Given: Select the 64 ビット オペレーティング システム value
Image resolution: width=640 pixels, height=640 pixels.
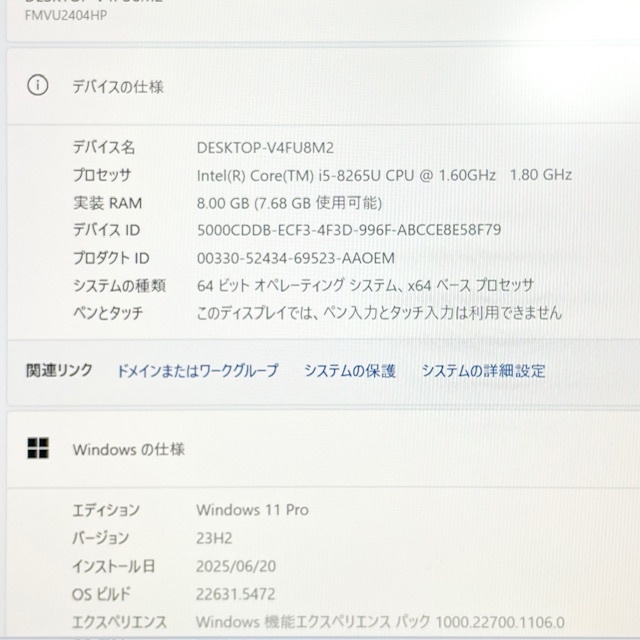Looking at the screenshot, I should [x=365, y=285].
